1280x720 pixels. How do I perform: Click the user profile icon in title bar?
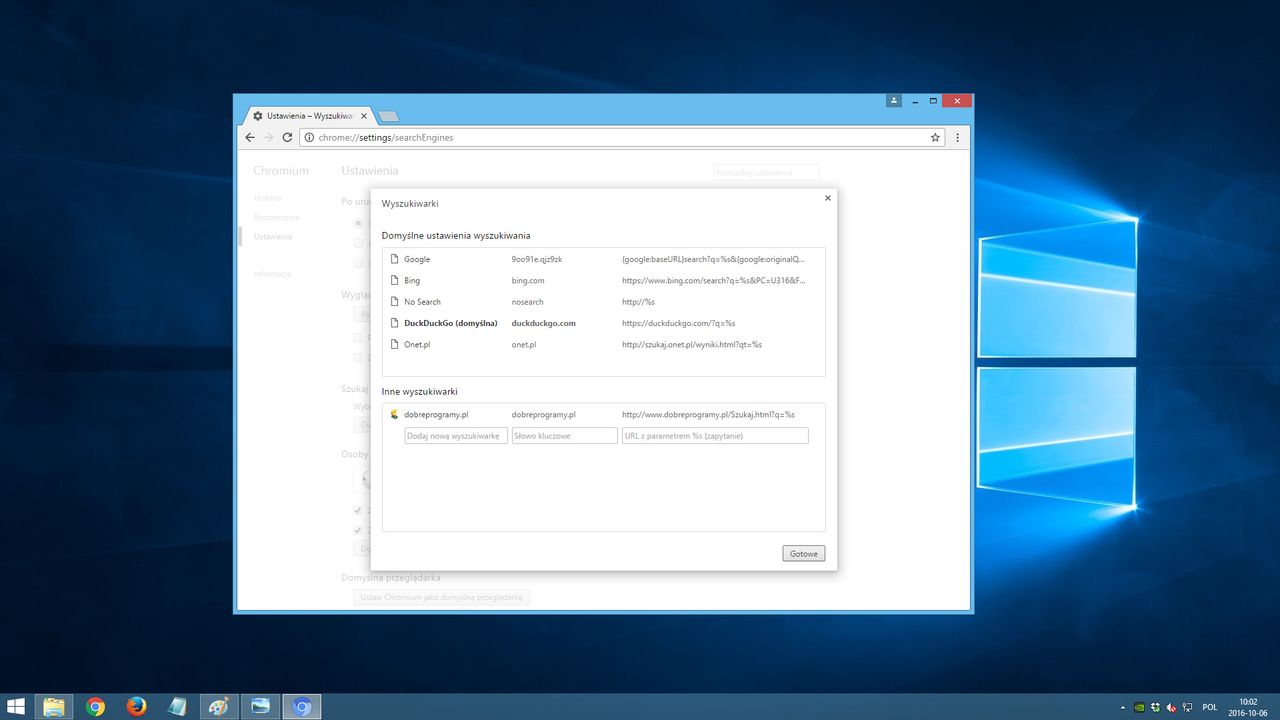pos(894,101)
